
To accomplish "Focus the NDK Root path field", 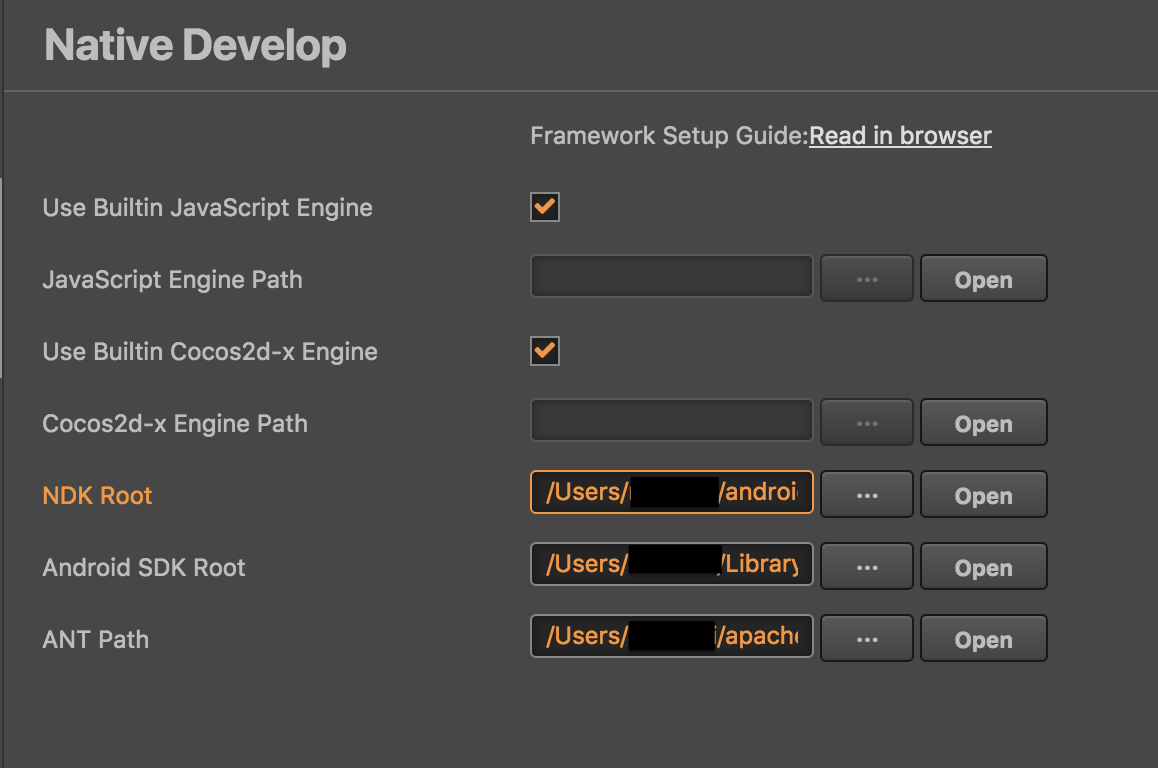I will point(671,493).
